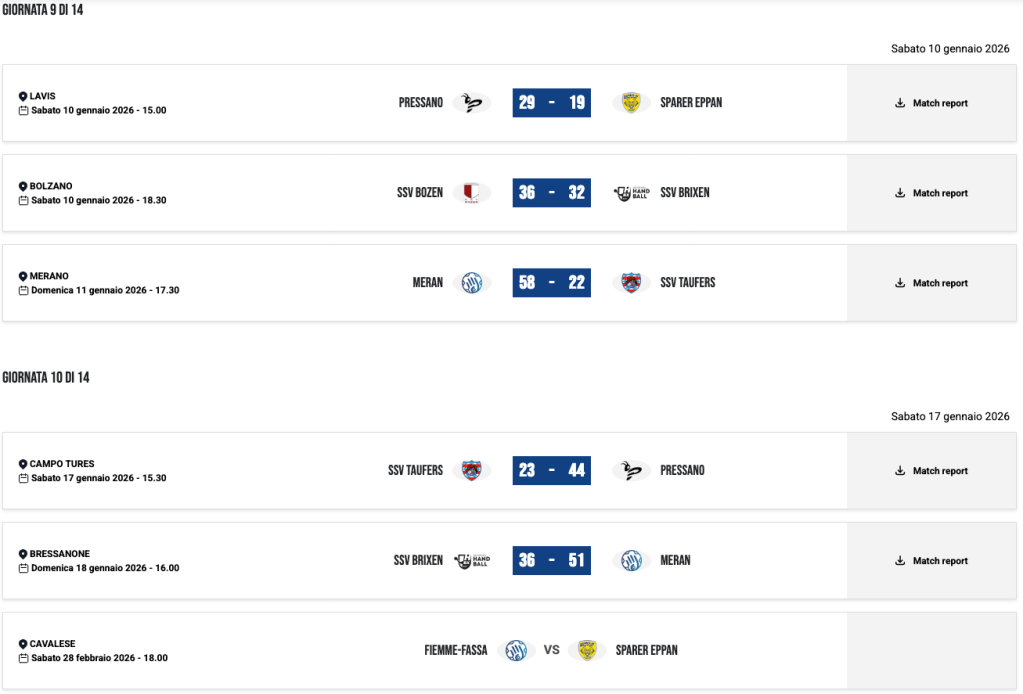Click Sparer Eppan logo in Lavis match

coord(631,103)
